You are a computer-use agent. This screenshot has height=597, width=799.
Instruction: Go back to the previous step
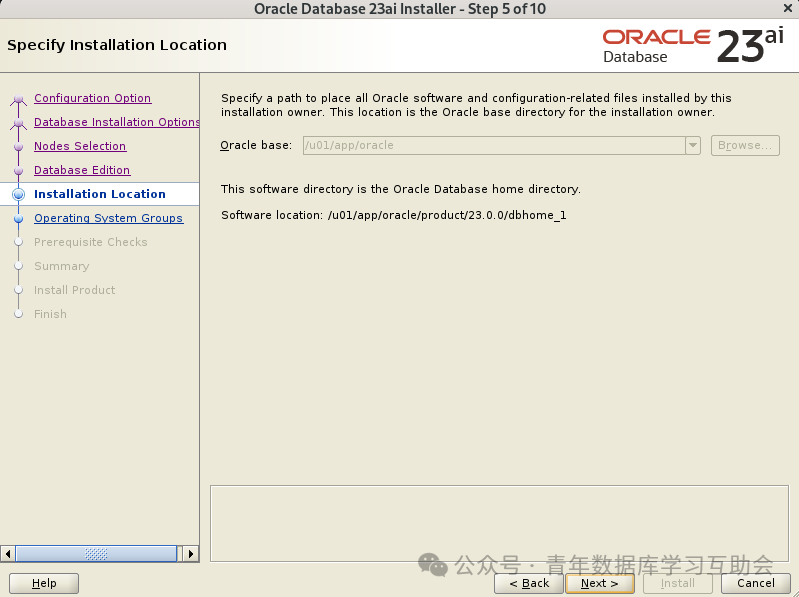pos(529,583)
